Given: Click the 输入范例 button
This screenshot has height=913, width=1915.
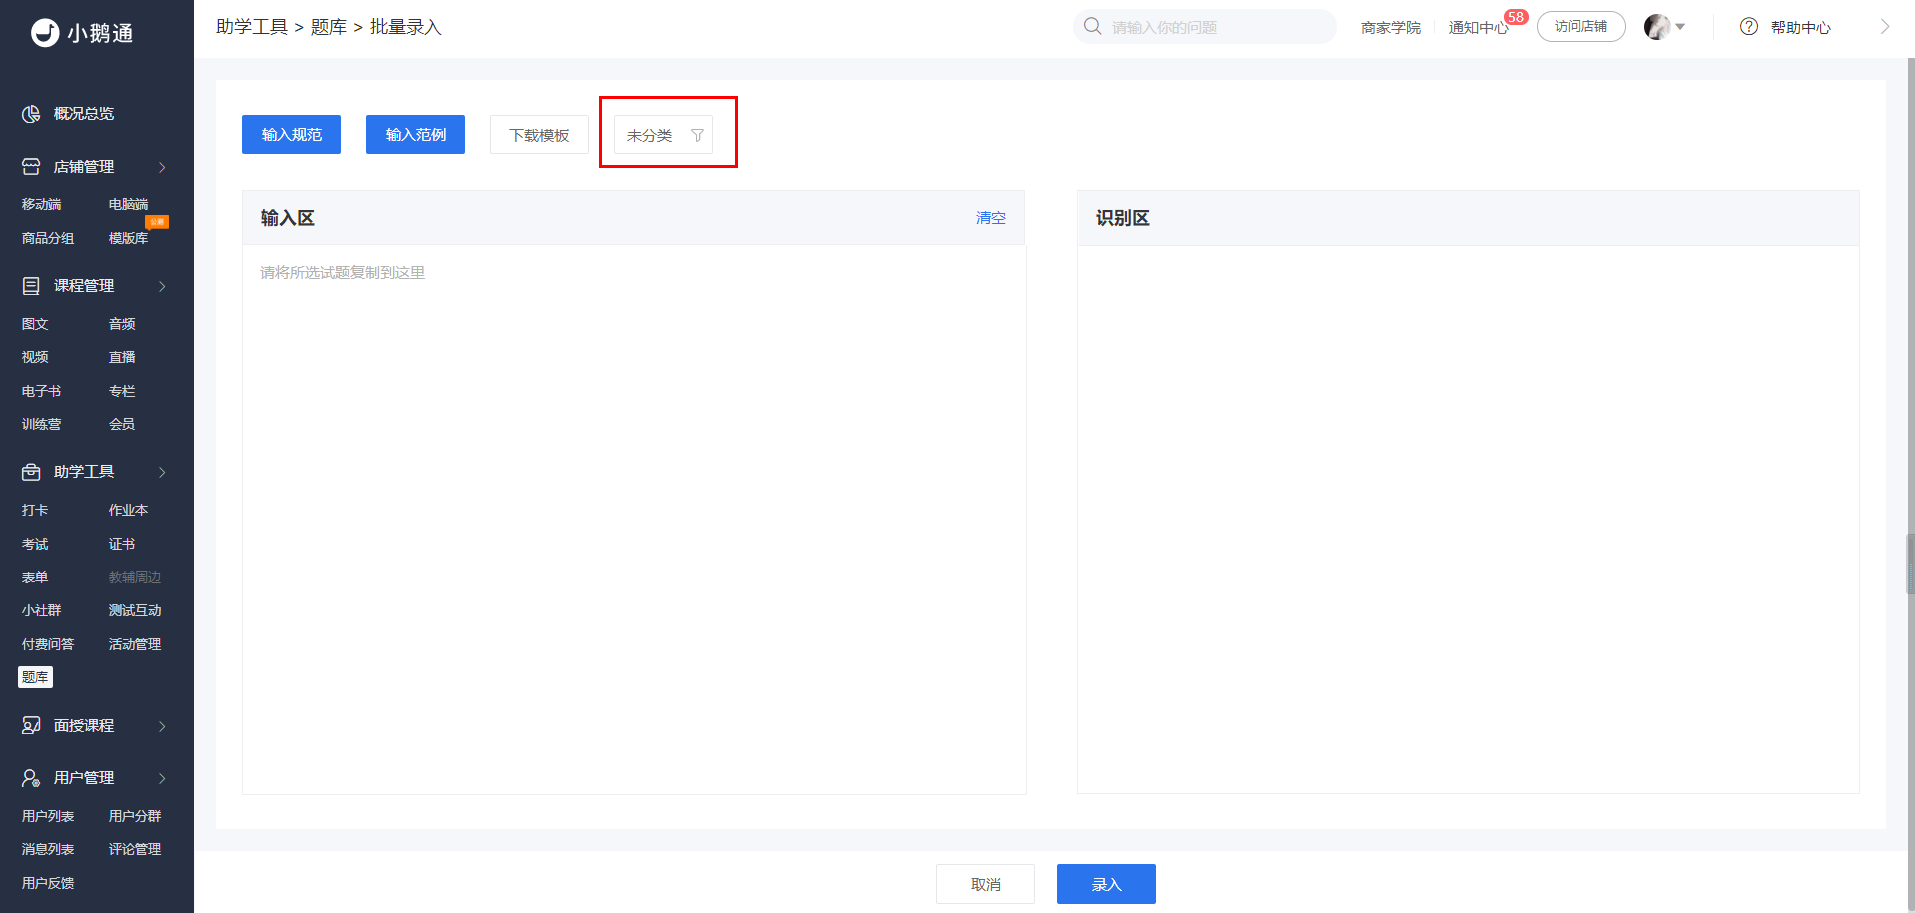Looking at the screenshot, I should 415,135.
